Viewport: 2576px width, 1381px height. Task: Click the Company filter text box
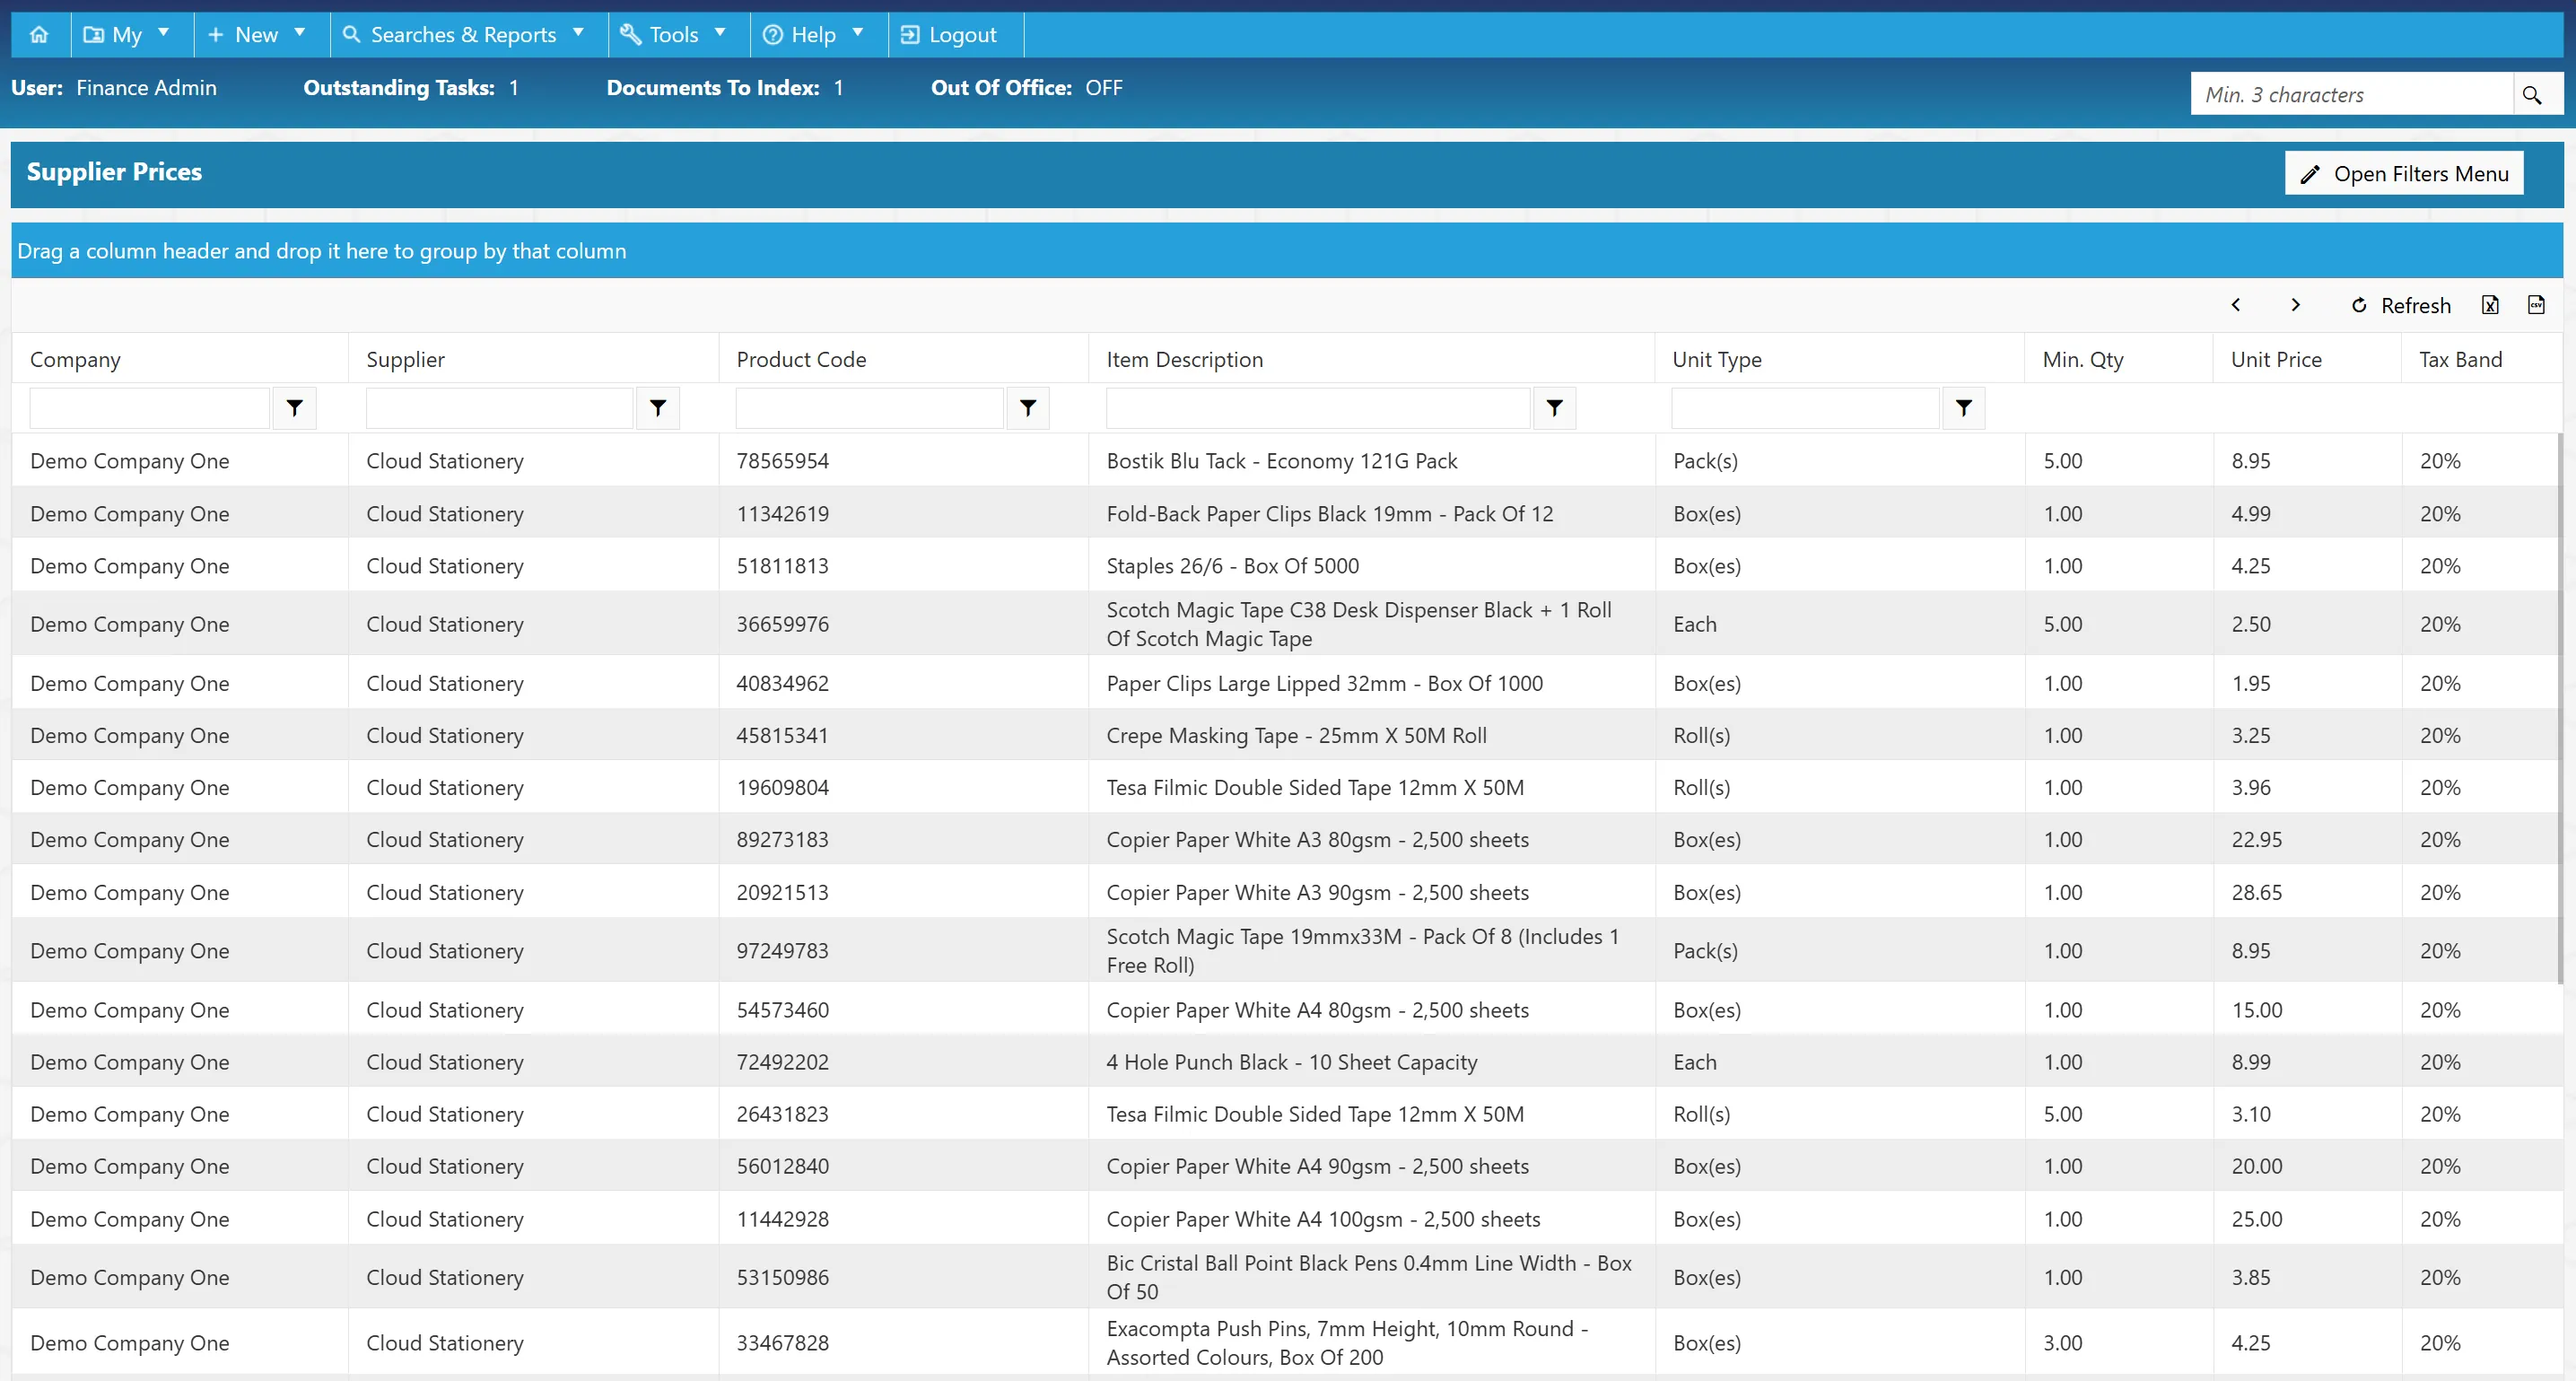tap(150, 408)
